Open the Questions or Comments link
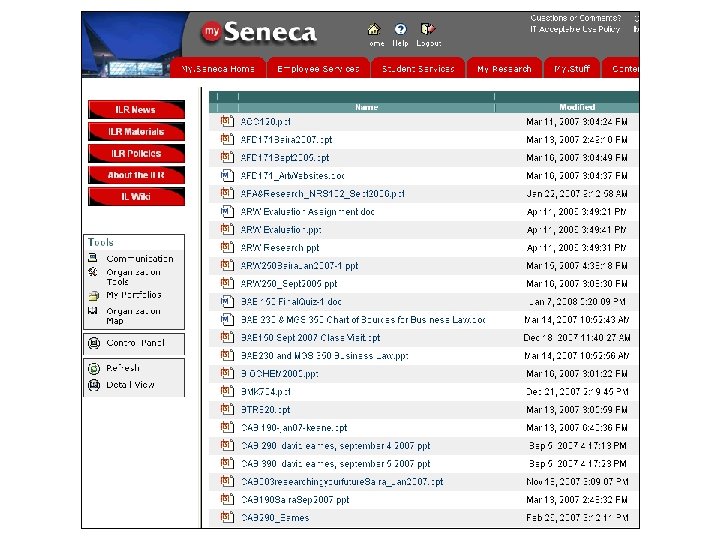 click(x=576, y=18)
